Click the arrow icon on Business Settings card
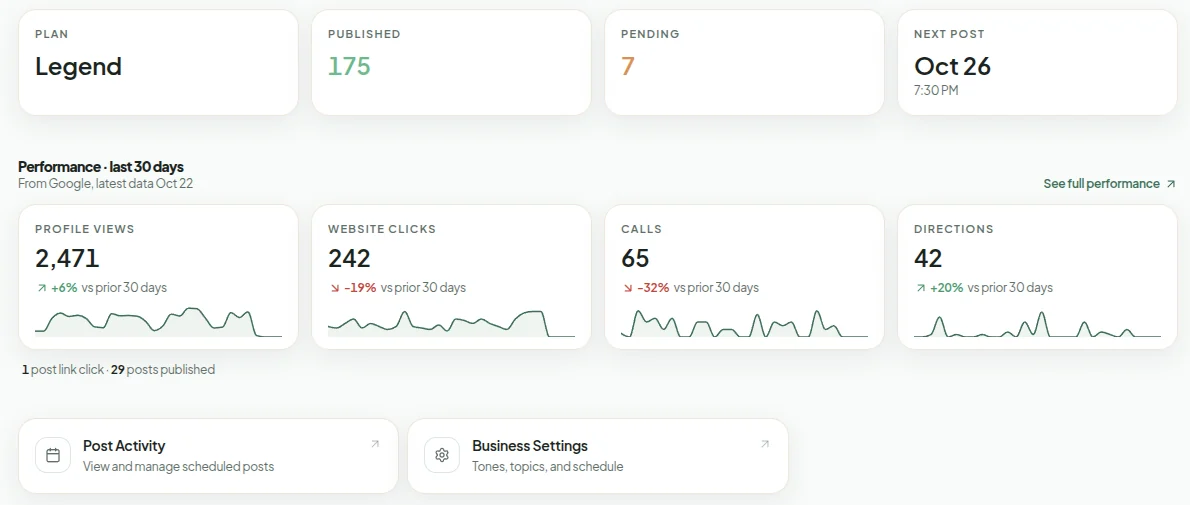The image size is (1190, 505). coord(764,444)
